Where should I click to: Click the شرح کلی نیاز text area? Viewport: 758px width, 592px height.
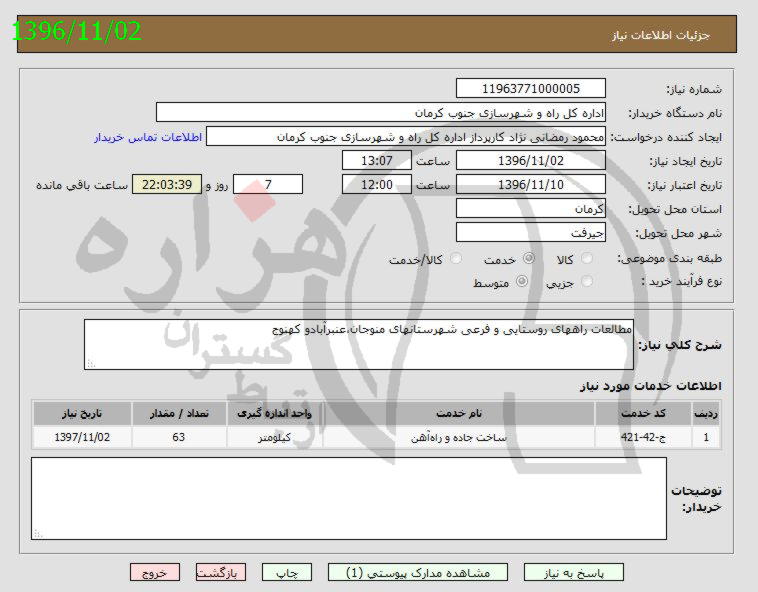pyautogui.click(x=359, y=345)
